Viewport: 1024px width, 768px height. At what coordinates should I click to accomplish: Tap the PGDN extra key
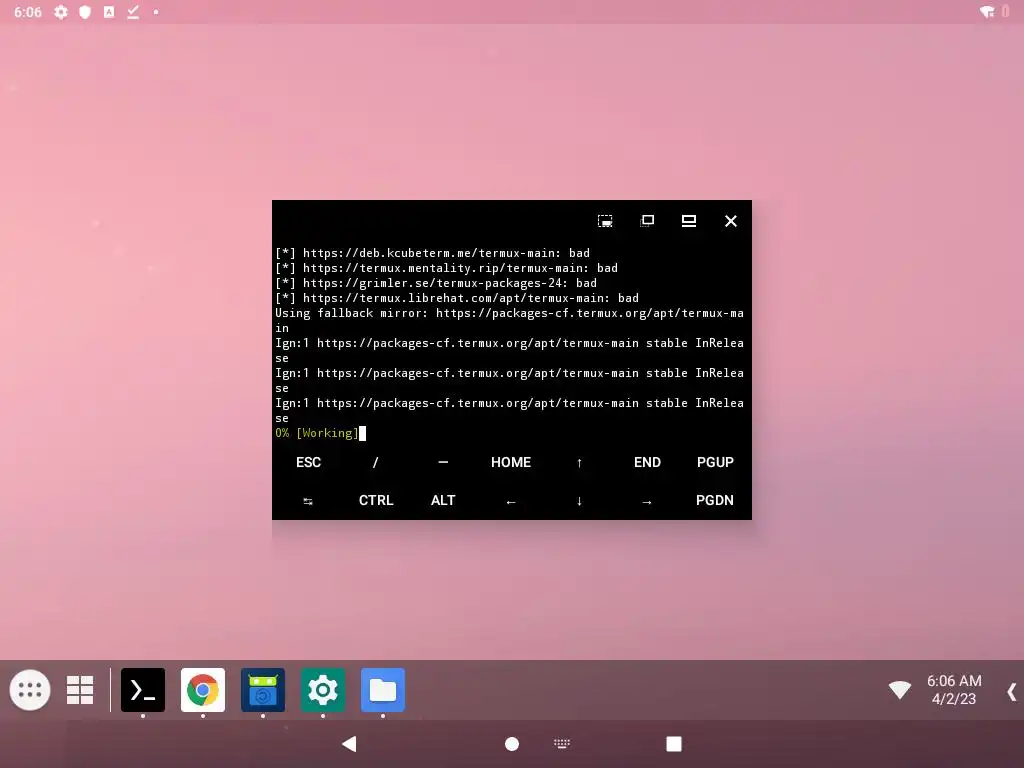pos(715,500)
